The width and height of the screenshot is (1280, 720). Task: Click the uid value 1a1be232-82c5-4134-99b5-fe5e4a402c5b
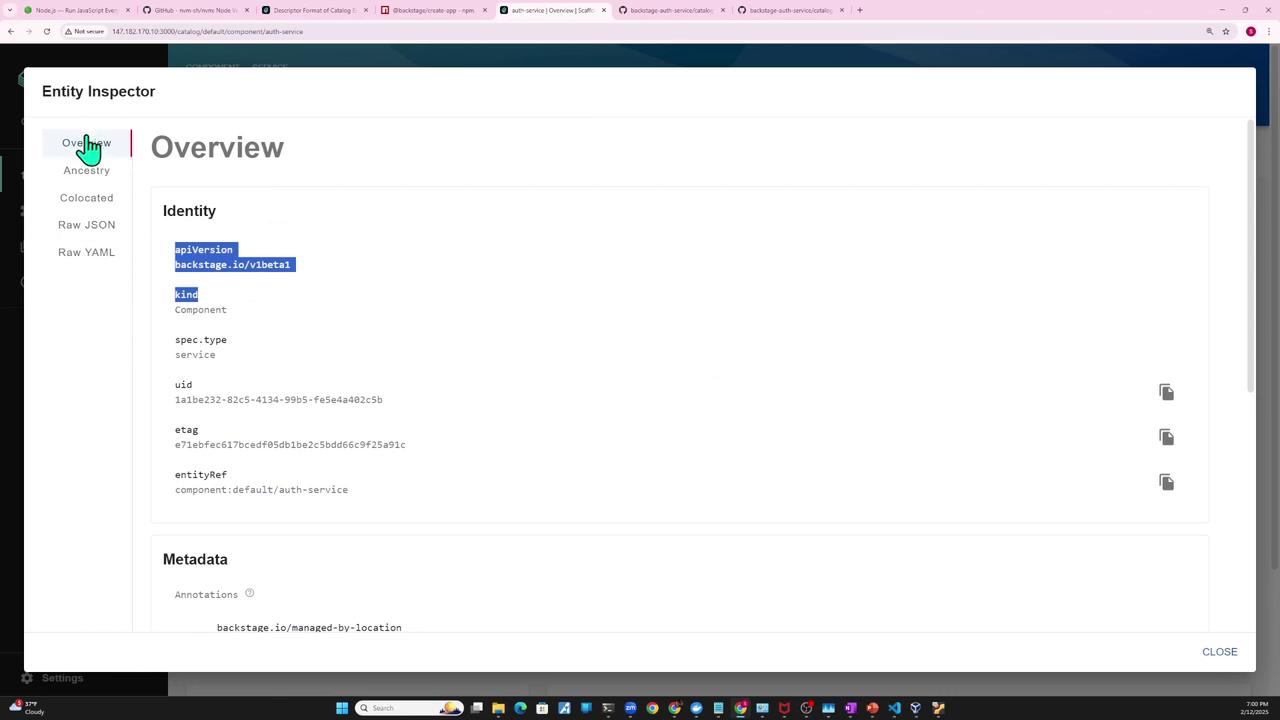click(x=278, y=400)
